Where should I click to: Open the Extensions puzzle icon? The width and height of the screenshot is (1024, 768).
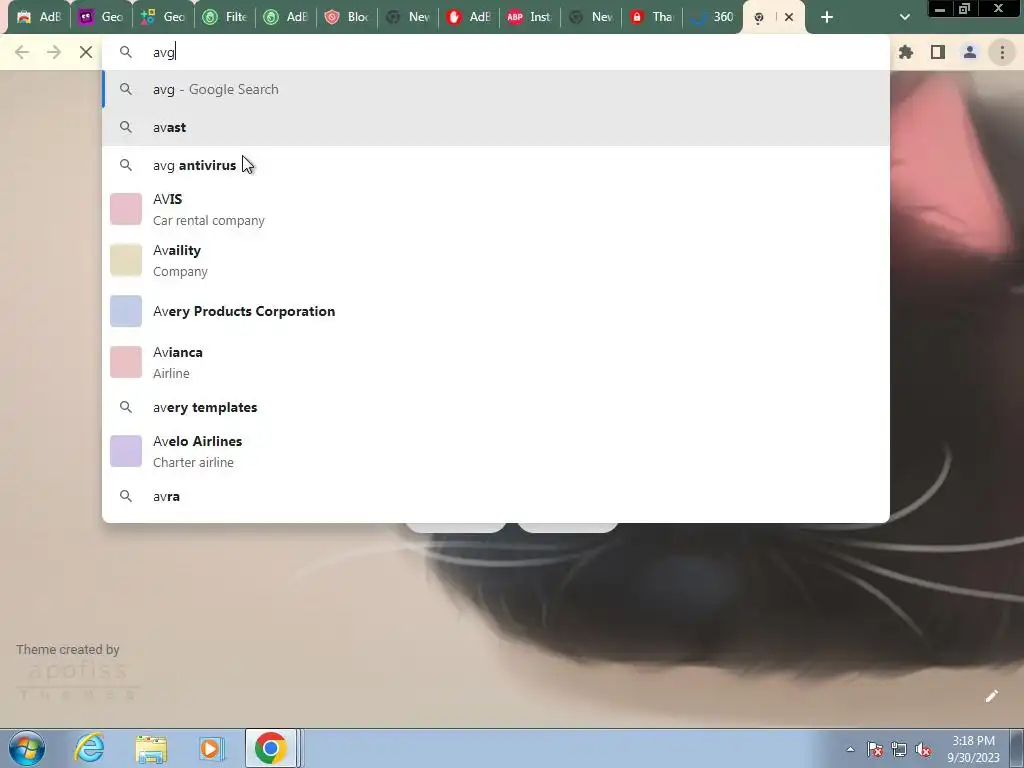(906, 52)
